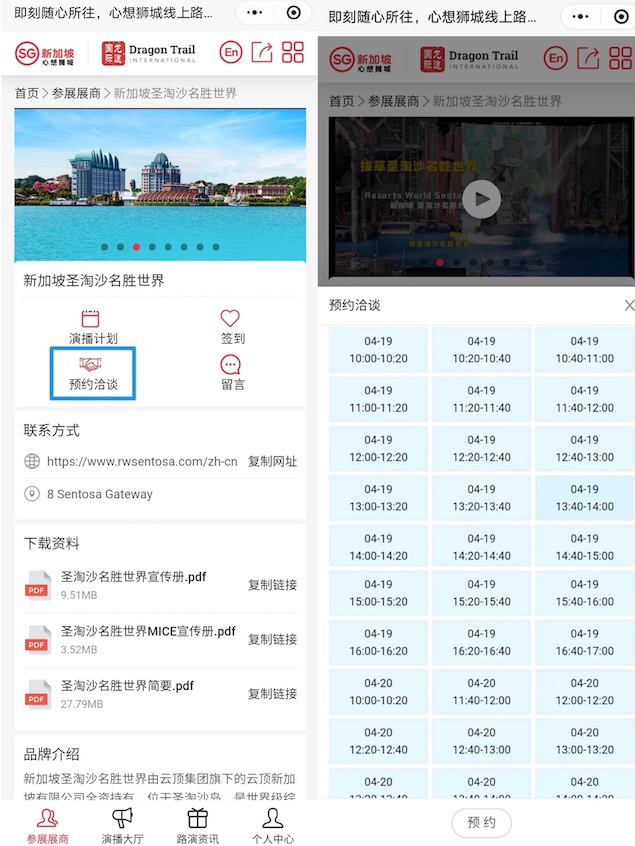Switch to the 演播大厅 tab

[x=122, y=826]
